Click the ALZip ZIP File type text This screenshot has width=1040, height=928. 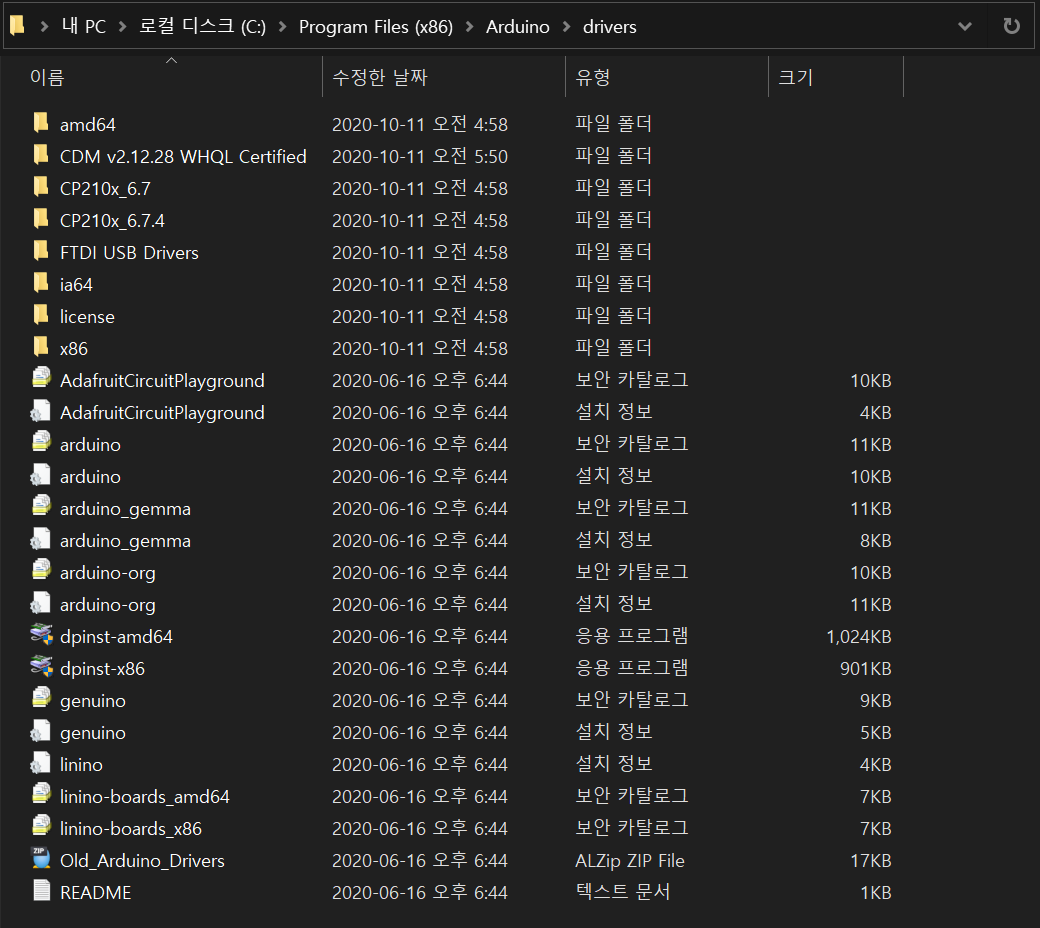629,860
